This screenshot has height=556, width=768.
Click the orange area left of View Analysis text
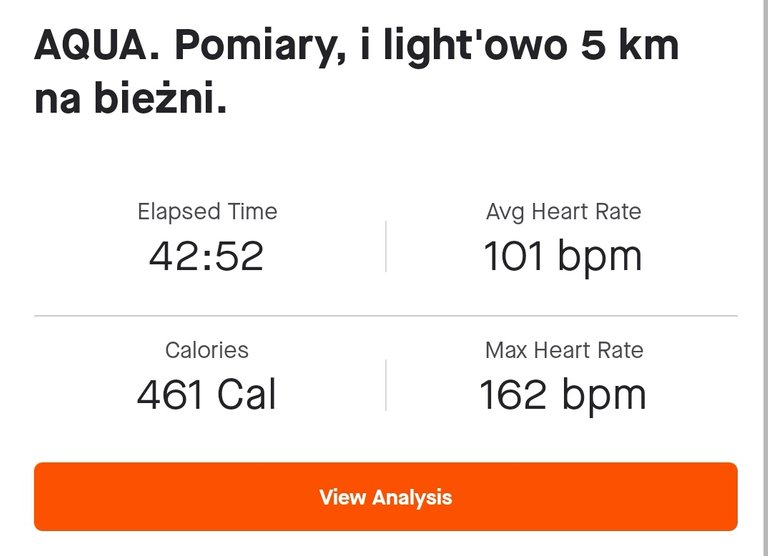click(176, 496)
